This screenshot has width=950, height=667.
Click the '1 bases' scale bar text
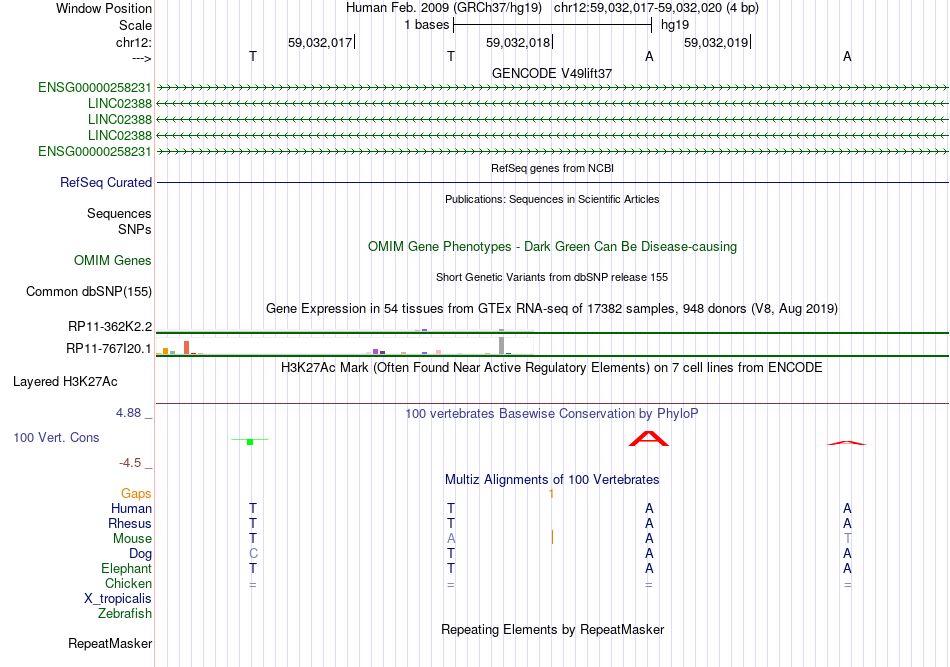click(427, 25)
